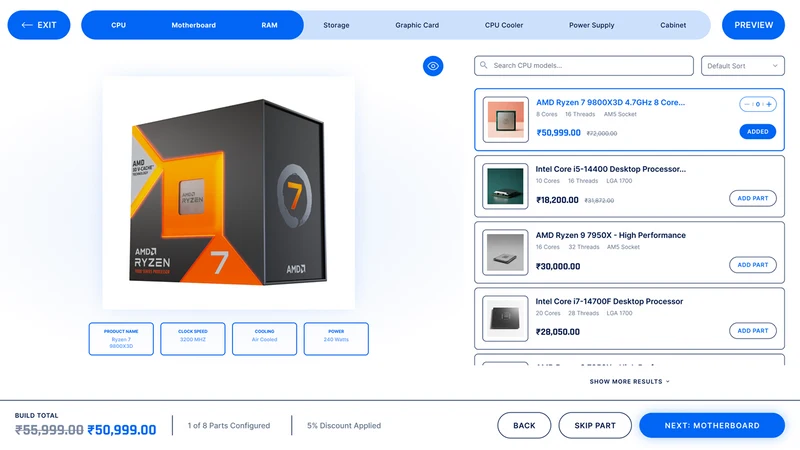Click the ₹28,050.00 price
800x450 pixels.
tap(558, 332)
